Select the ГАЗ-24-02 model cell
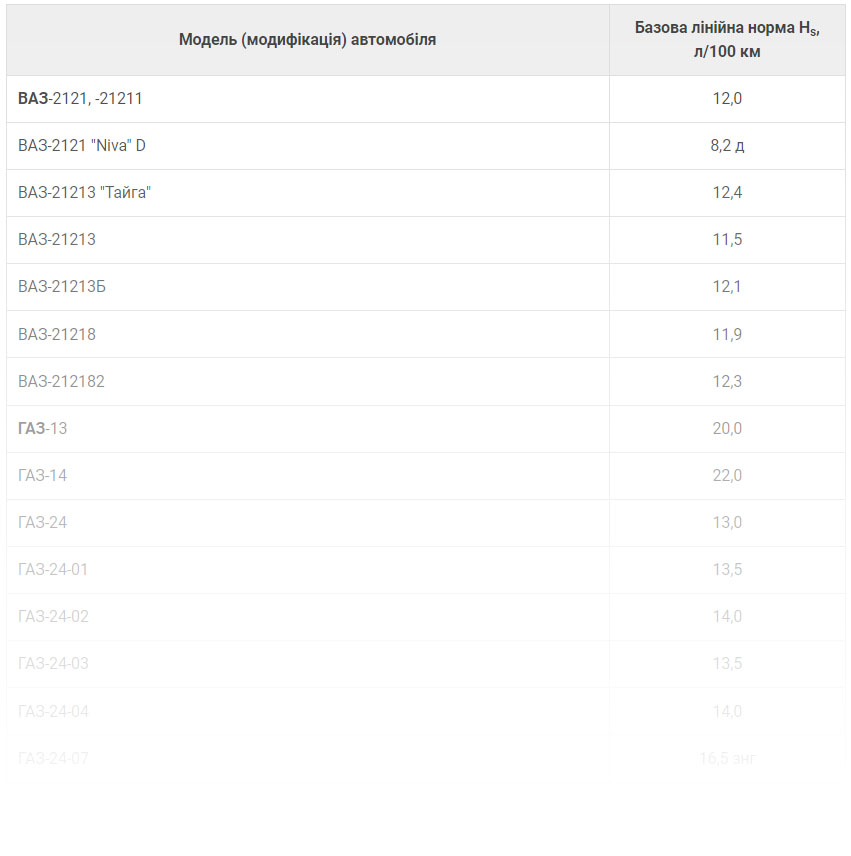This screenshot has height=856, width=851. pyautogui.click(x=307, y=617)
